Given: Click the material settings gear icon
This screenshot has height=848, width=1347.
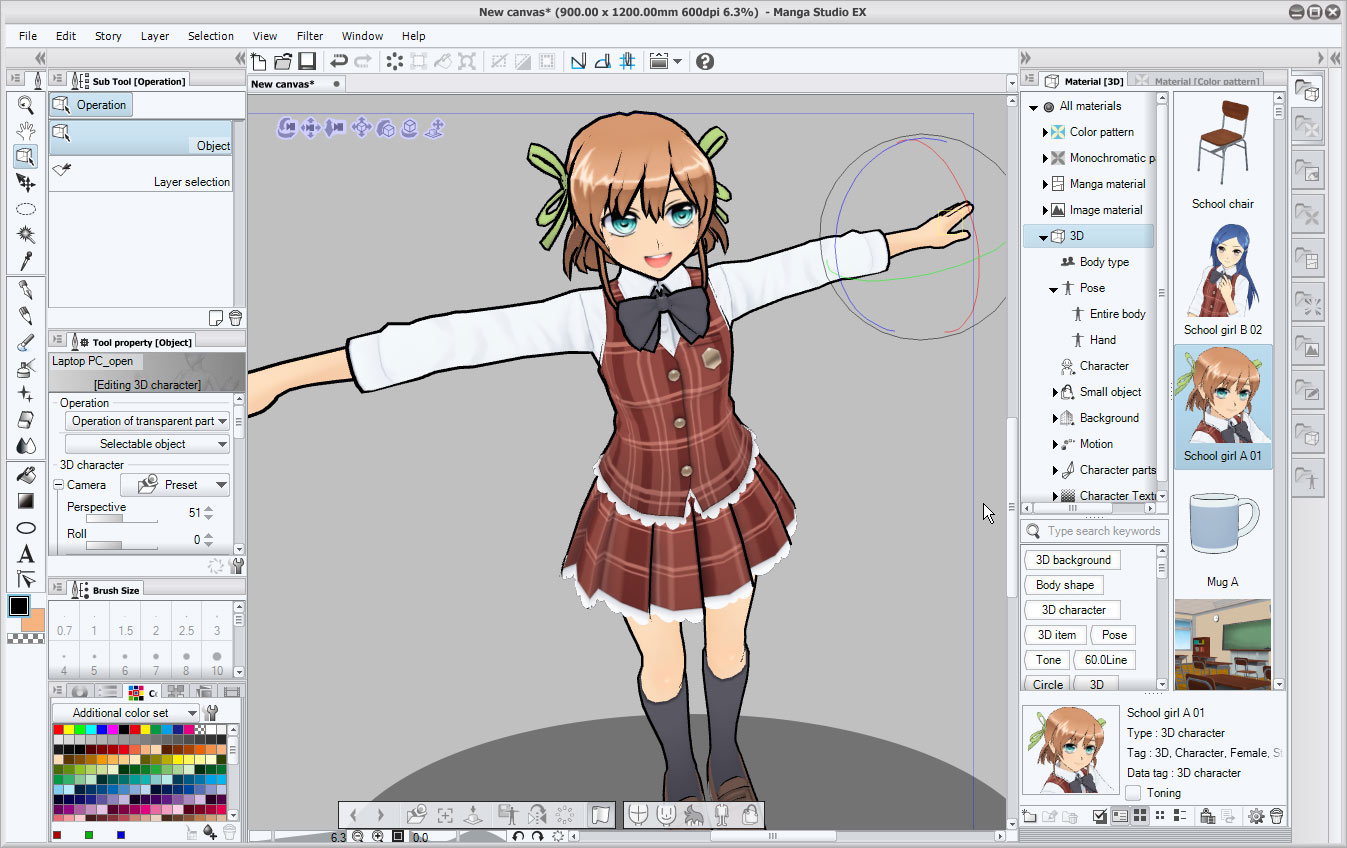Looking at the screenshot, I should pos(1256,816).
